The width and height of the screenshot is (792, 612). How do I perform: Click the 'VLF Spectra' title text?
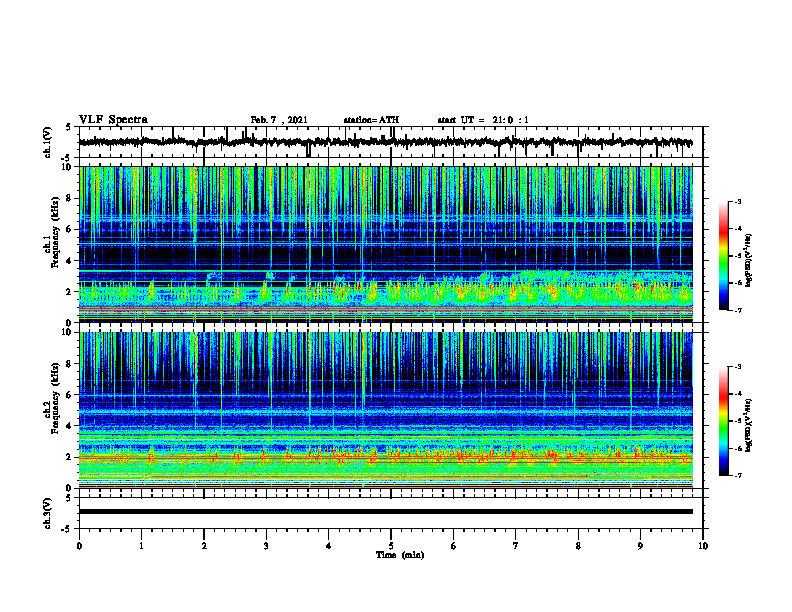(x=113, y=120)
